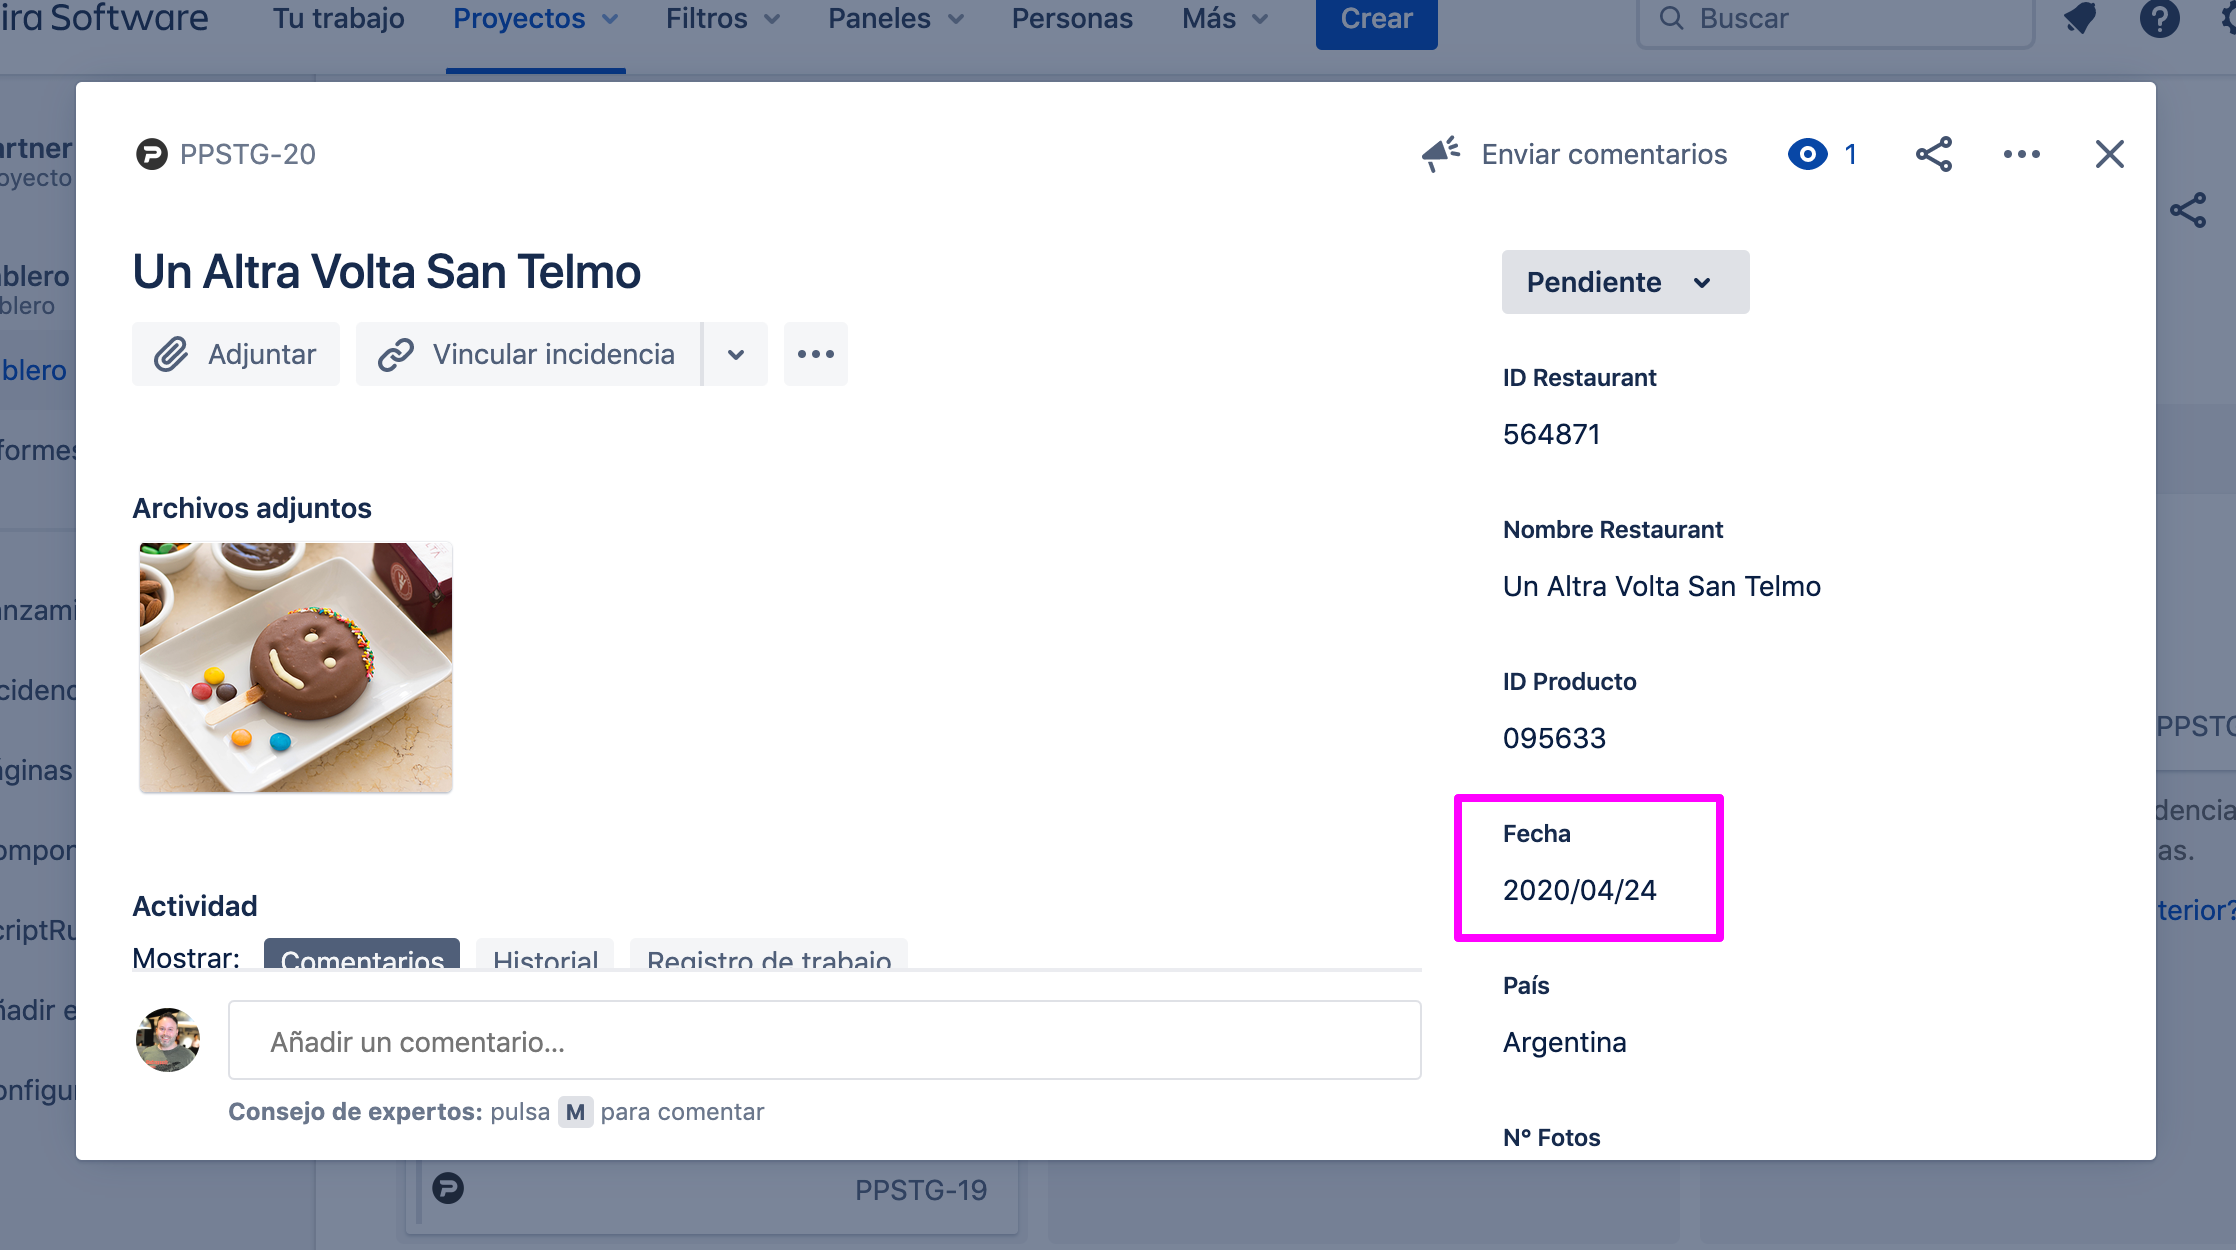Click the share icon in the issue header
Image resolution: width=2236 pixels, height=1250 pixels.
[1933, 154]
